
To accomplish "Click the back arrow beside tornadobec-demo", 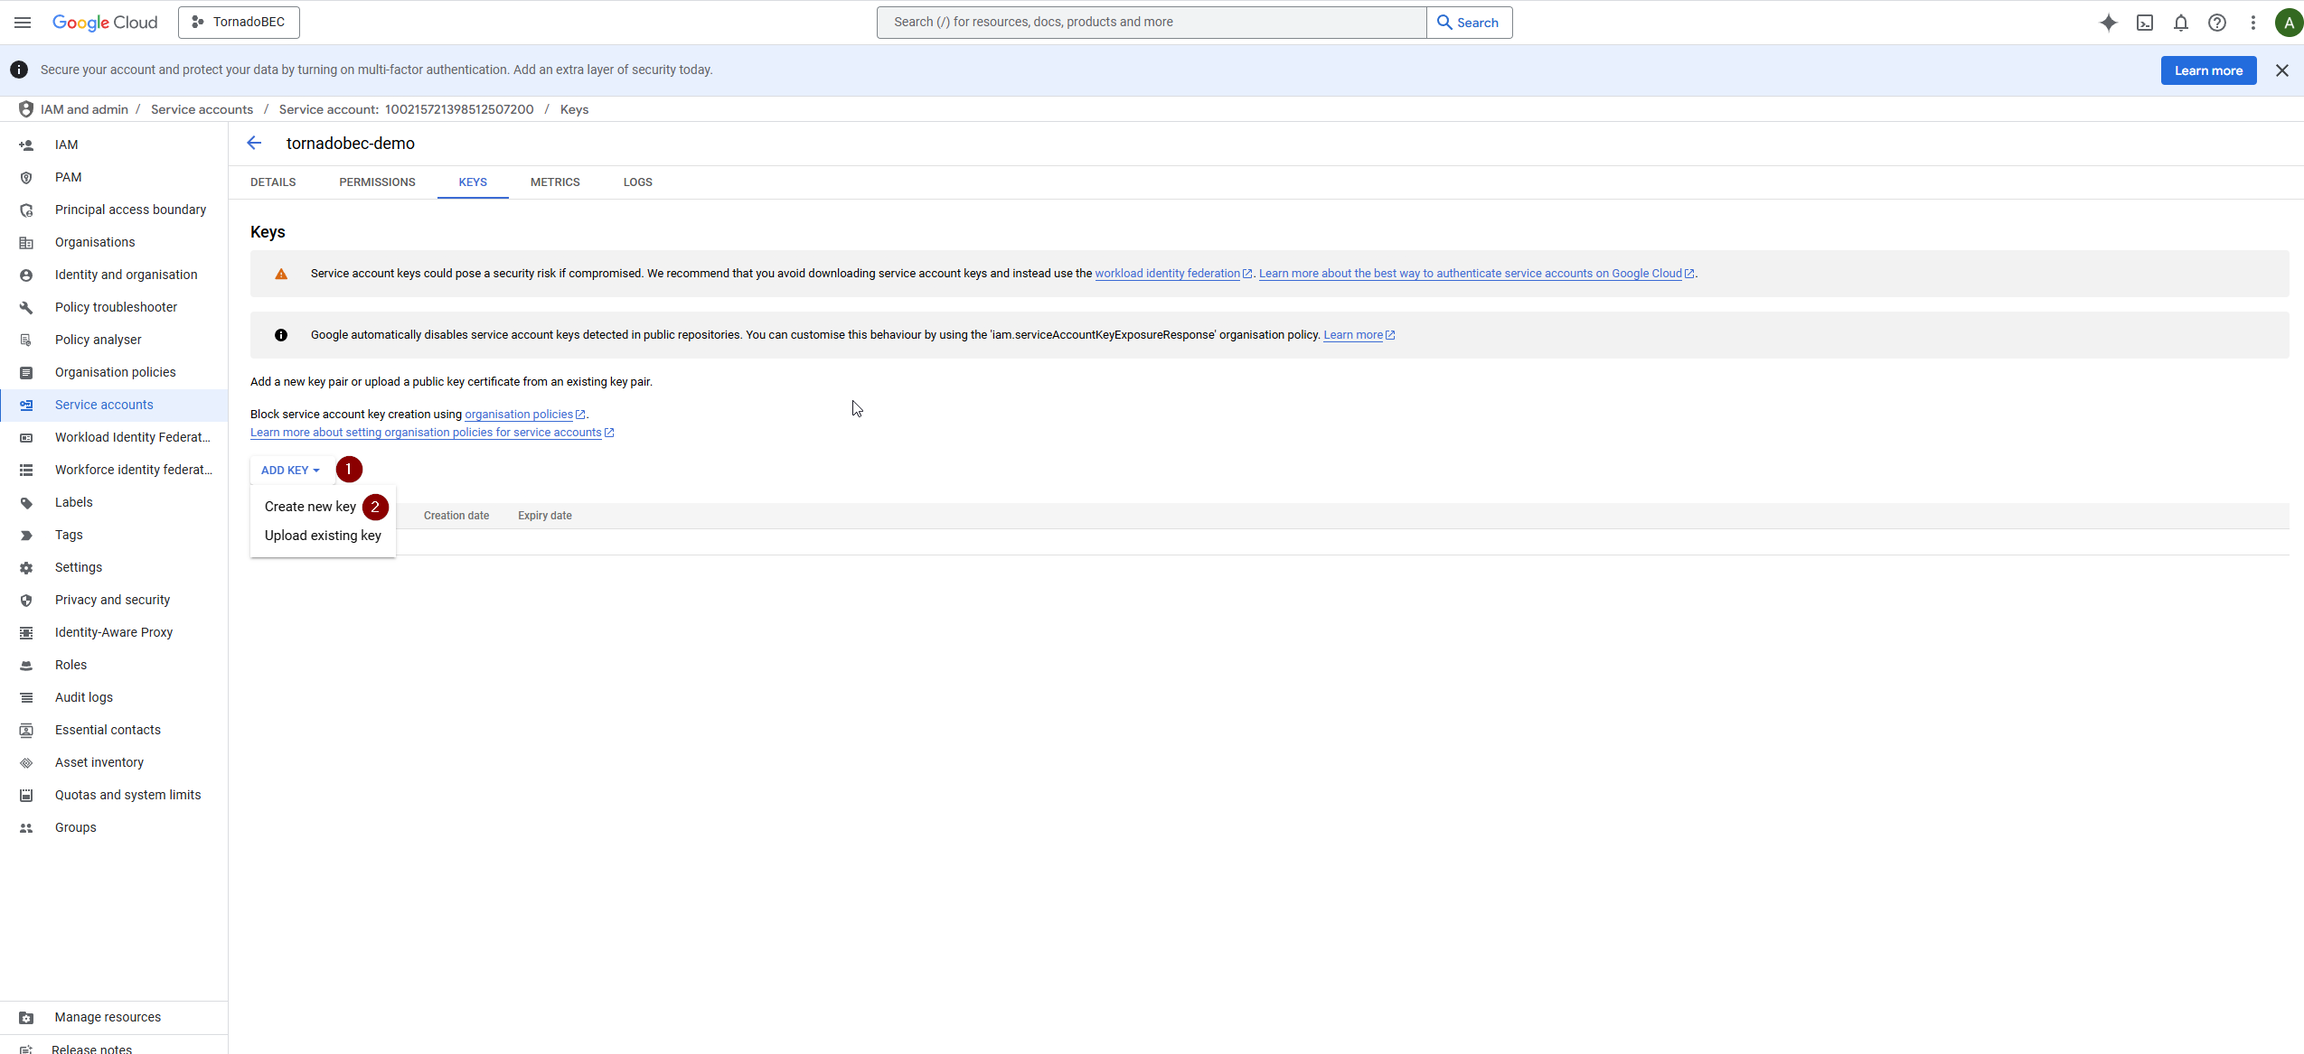I will pos(254,143).
